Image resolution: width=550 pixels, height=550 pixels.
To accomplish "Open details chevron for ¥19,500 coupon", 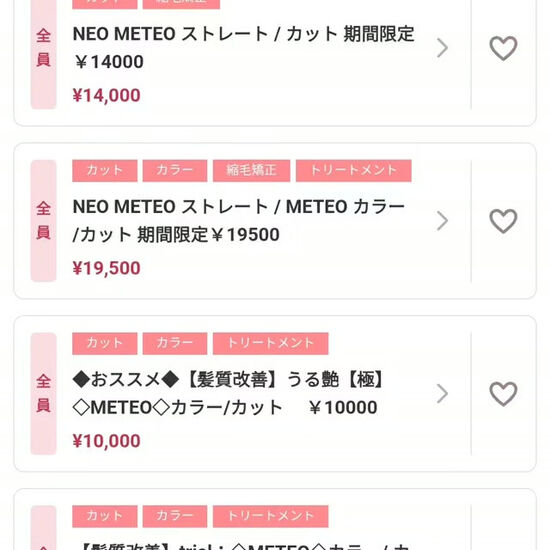I will click(442, 221).
